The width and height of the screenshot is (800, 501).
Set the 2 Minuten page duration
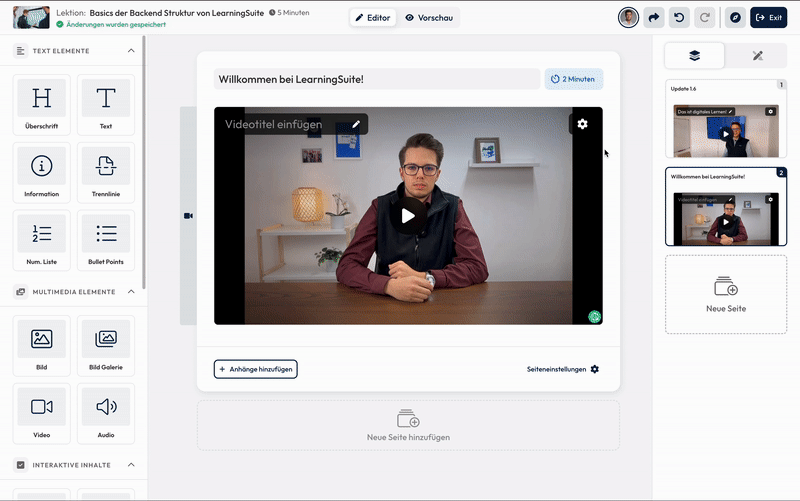pos(573,79)
